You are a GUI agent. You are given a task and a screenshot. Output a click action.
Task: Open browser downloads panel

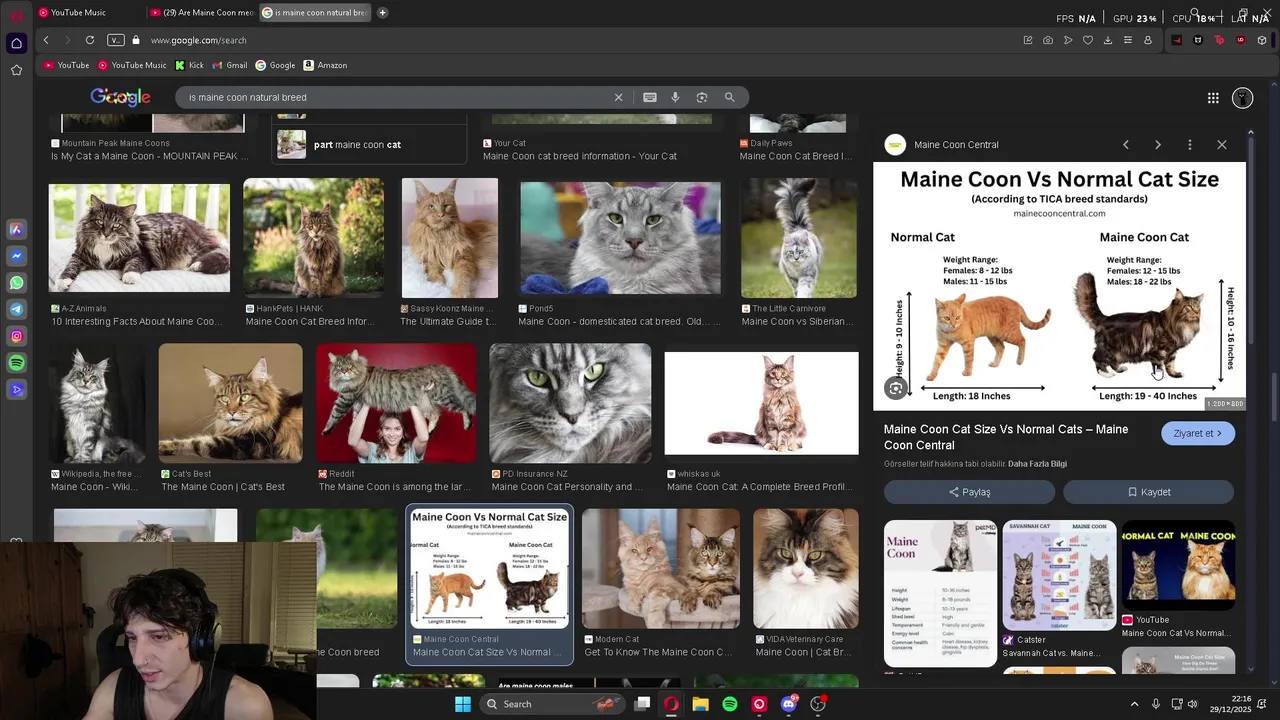click(1108, 40)
